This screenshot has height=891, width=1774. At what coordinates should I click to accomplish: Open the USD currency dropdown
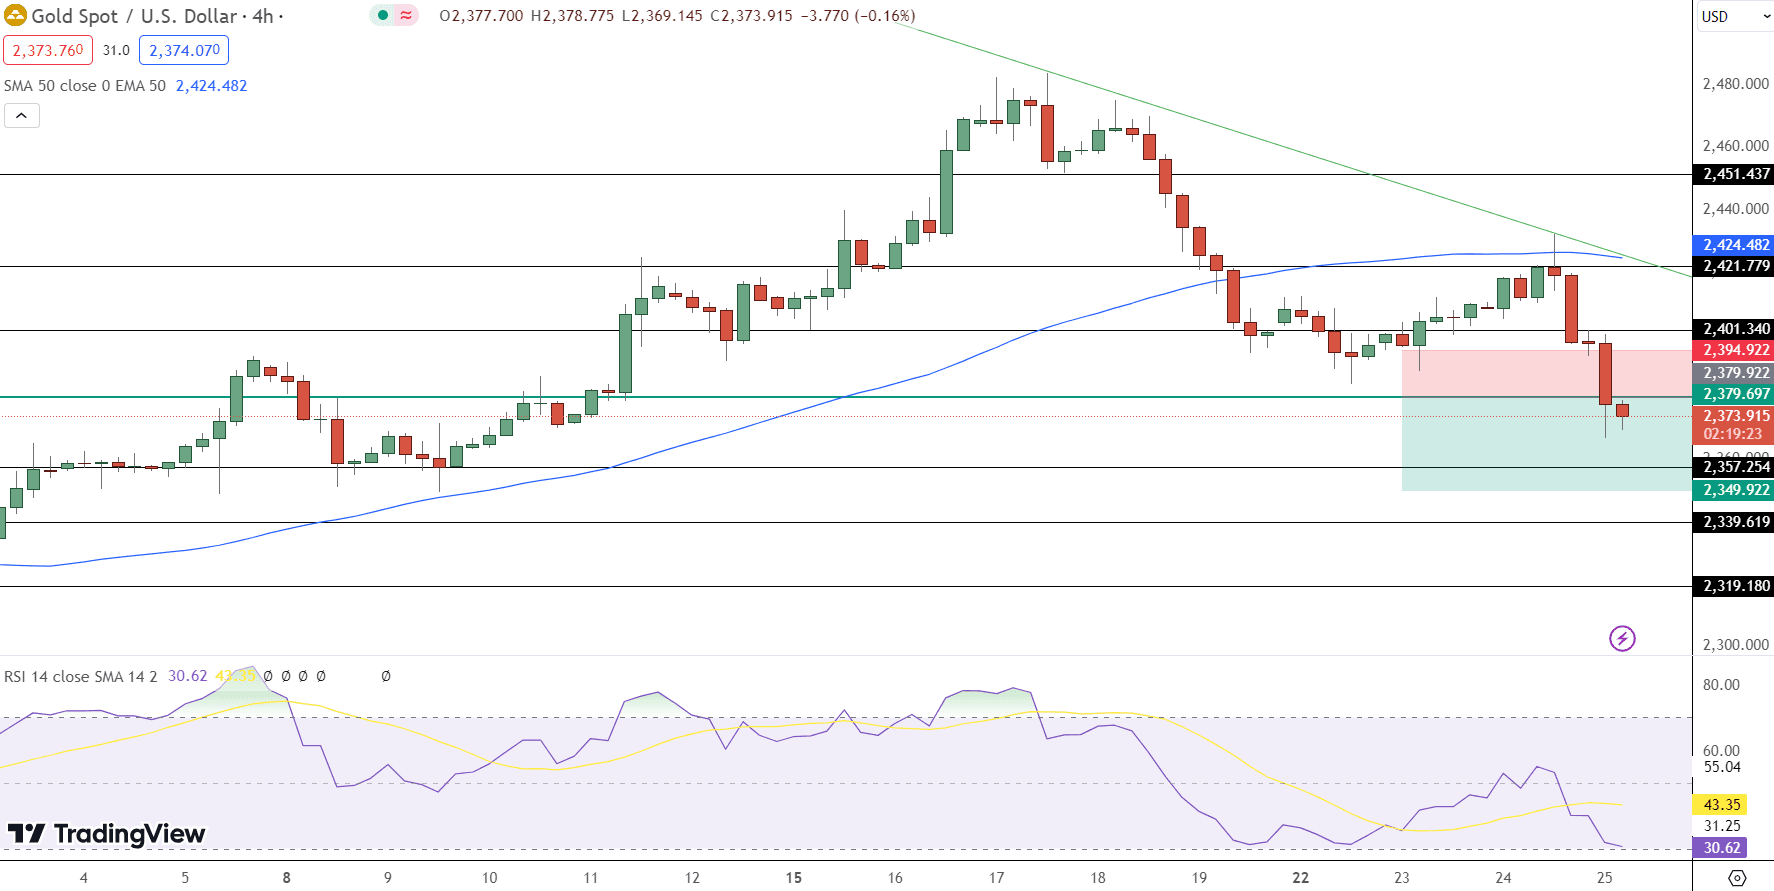(1734, 16)
